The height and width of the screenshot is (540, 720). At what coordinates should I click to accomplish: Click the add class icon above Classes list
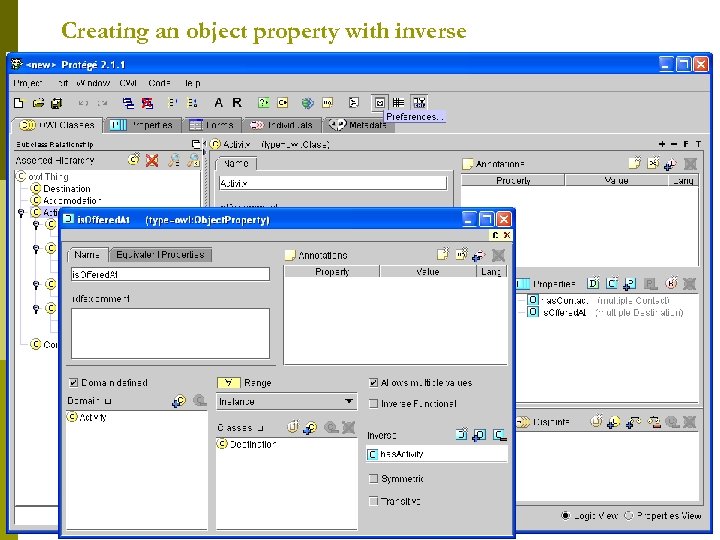click(311, 428)
